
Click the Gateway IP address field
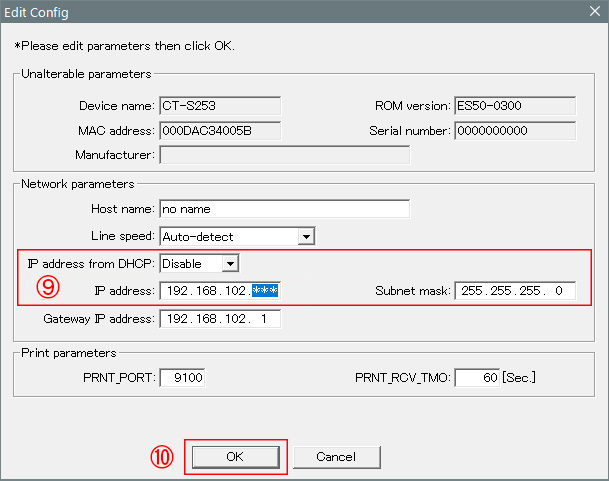coord(220,319)
